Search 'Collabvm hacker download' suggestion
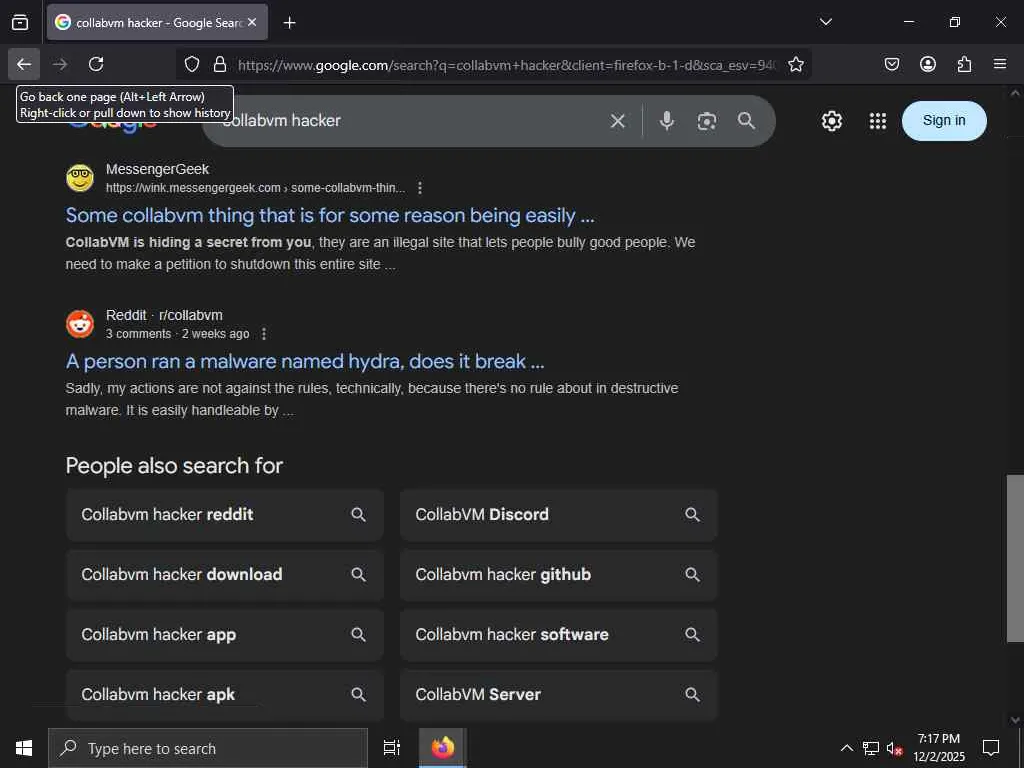The image size is (1024, 768). pos(225,575)
